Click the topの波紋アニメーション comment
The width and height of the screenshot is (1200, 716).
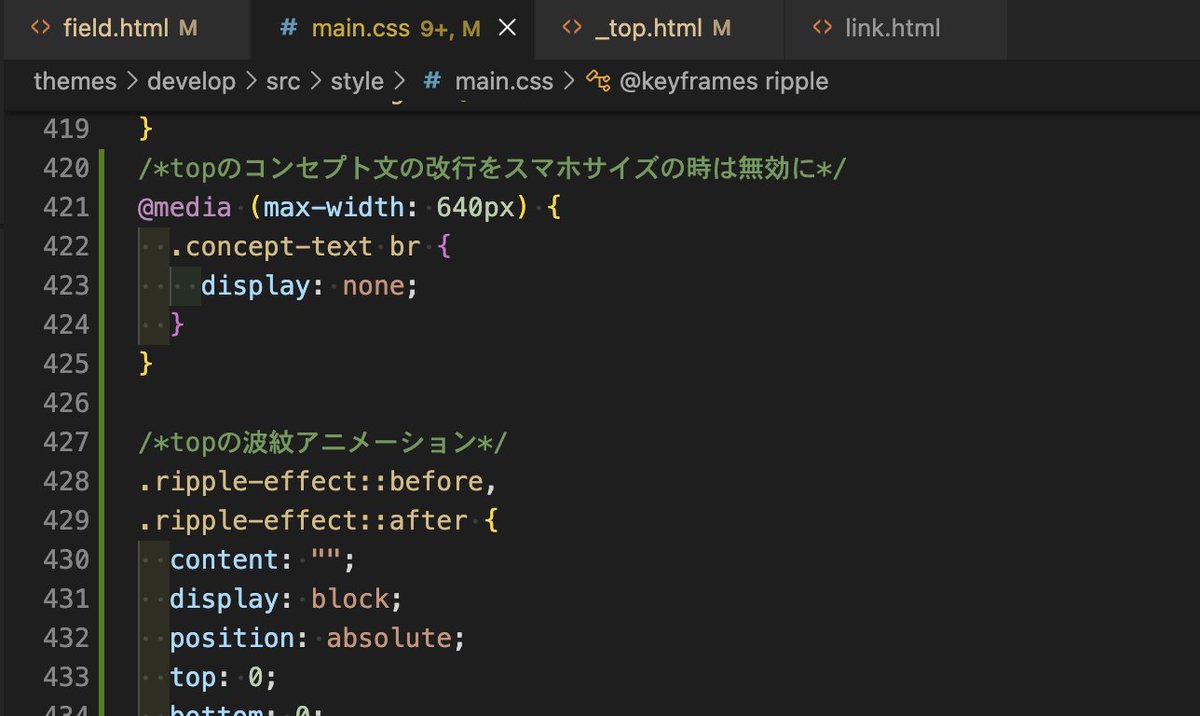[323, 442]
